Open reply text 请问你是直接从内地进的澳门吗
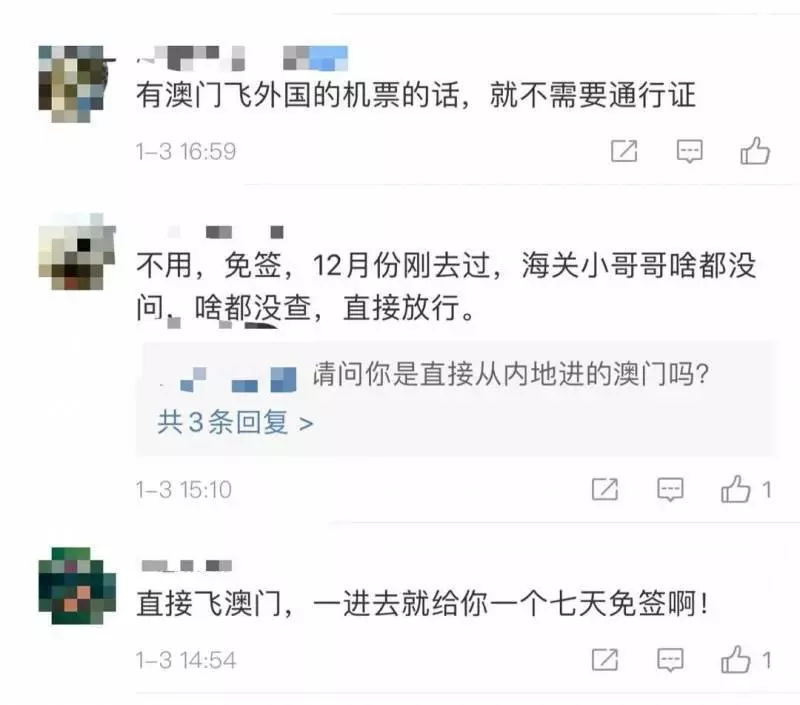Viewport: 800px width, 705px height. [x=511, y=374]
